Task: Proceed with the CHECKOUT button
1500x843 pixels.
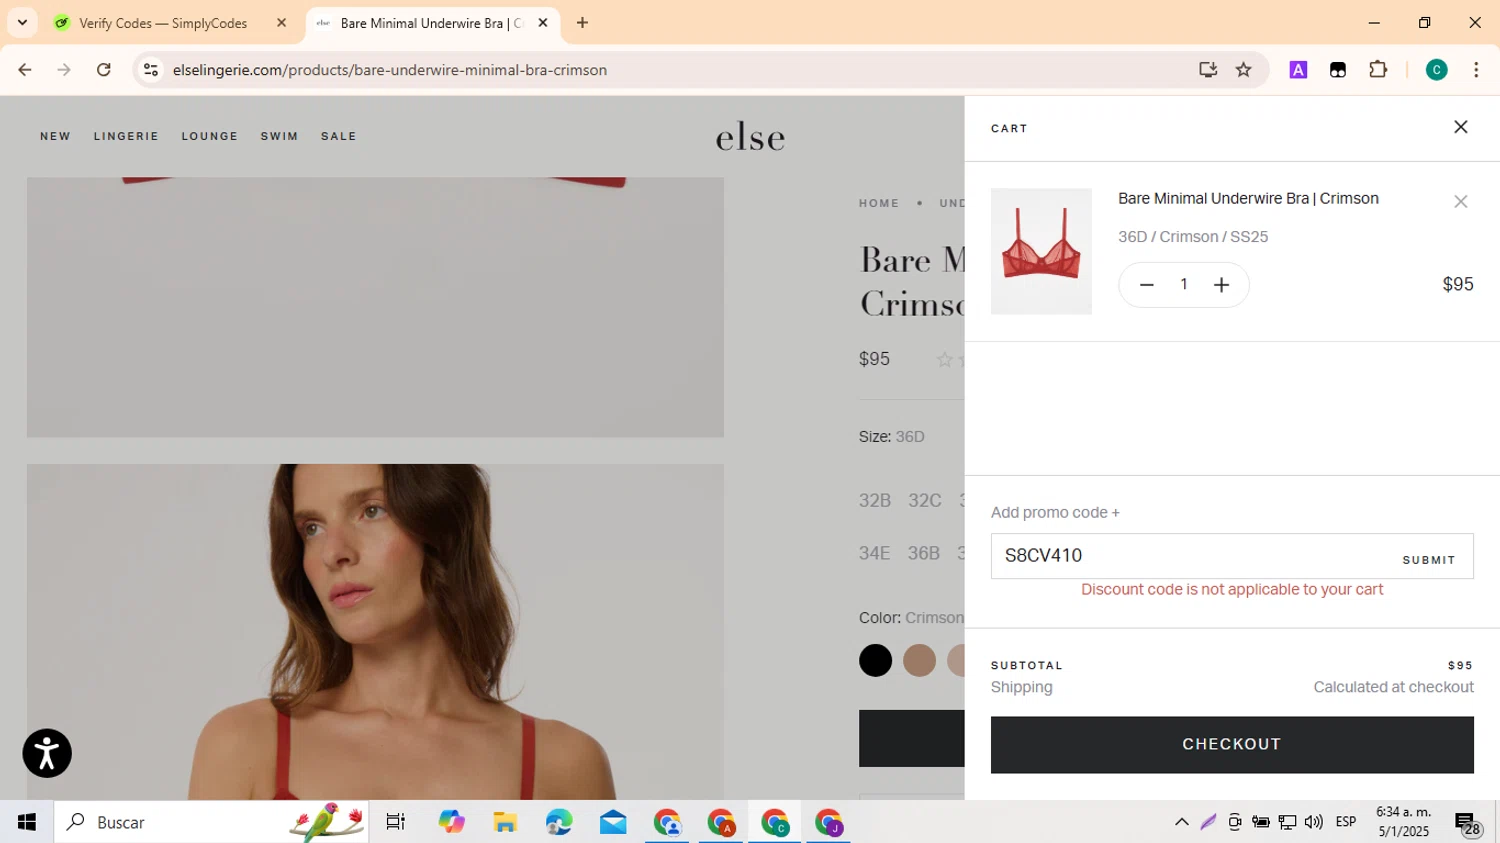Action: tap(1232, 744)
